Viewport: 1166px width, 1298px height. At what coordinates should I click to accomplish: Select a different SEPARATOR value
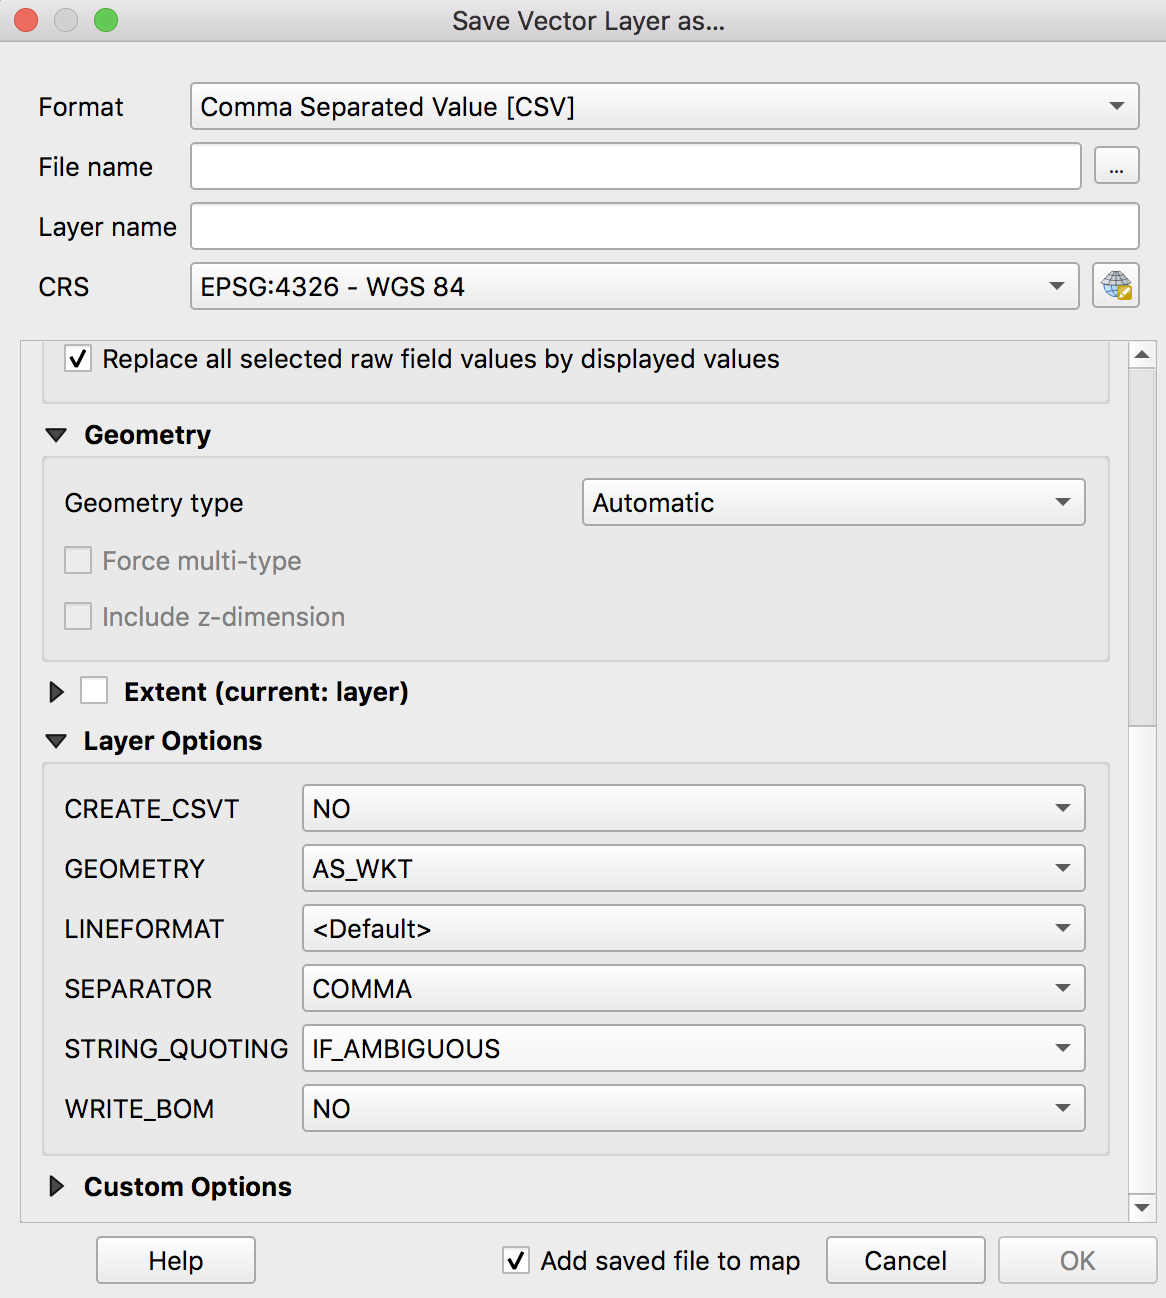[693, 989]
